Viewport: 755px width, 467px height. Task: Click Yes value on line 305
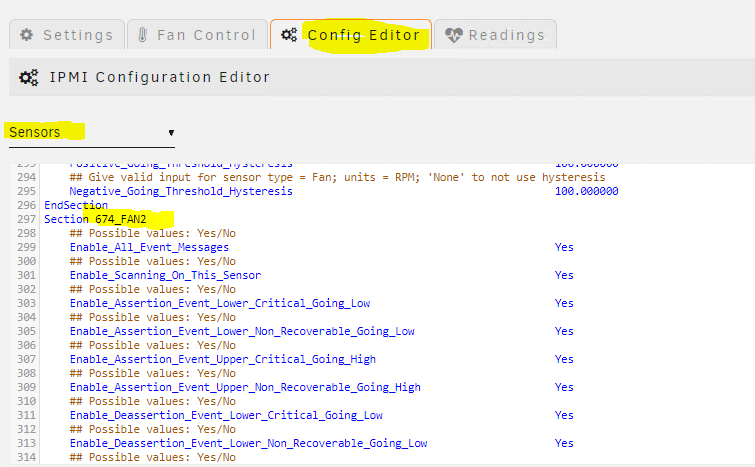564,331
